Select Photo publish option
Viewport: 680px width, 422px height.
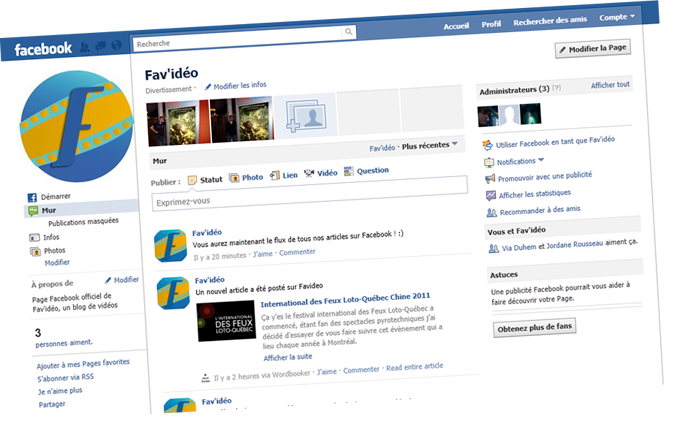[x=246, y=177]
